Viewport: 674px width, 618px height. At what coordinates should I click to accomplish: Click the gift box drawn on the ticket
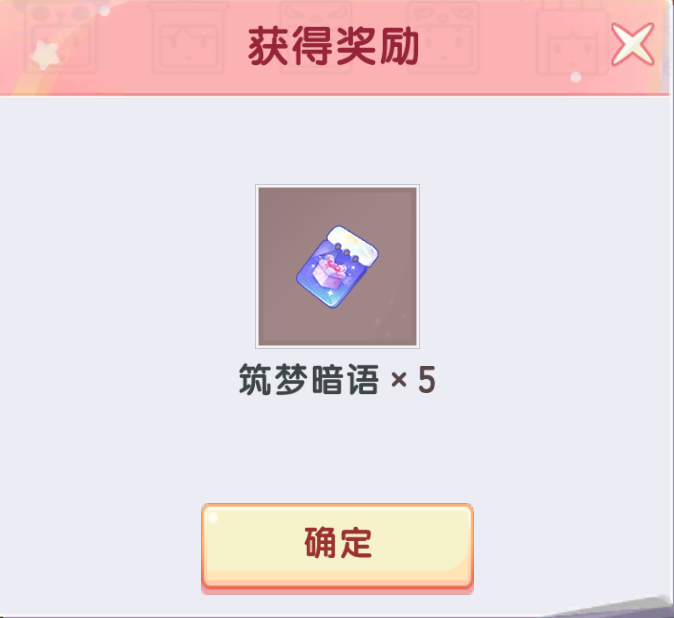[330, 273]
